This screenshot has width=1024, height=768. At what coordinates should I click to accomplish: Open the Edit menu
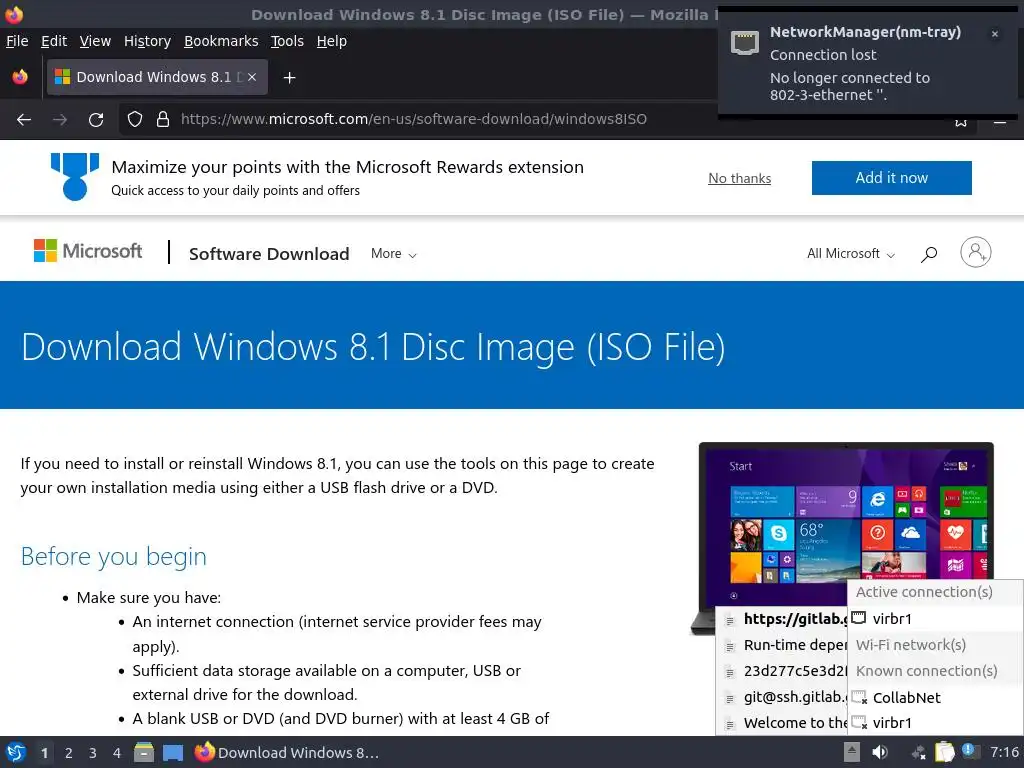pyautogui.click(x=54, y=41)
